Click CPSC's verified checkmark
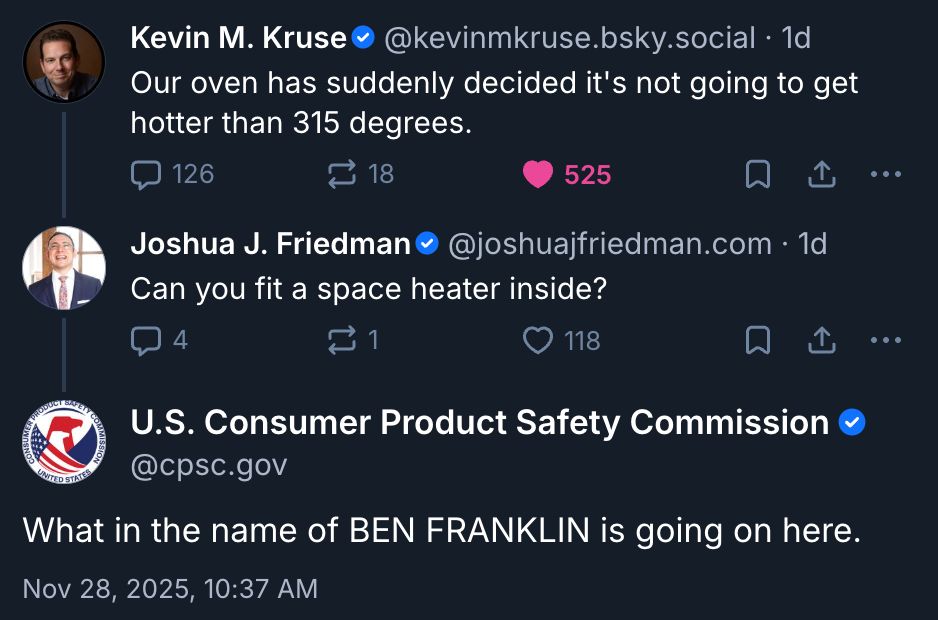The image size is (938, 620). point(851,422)
